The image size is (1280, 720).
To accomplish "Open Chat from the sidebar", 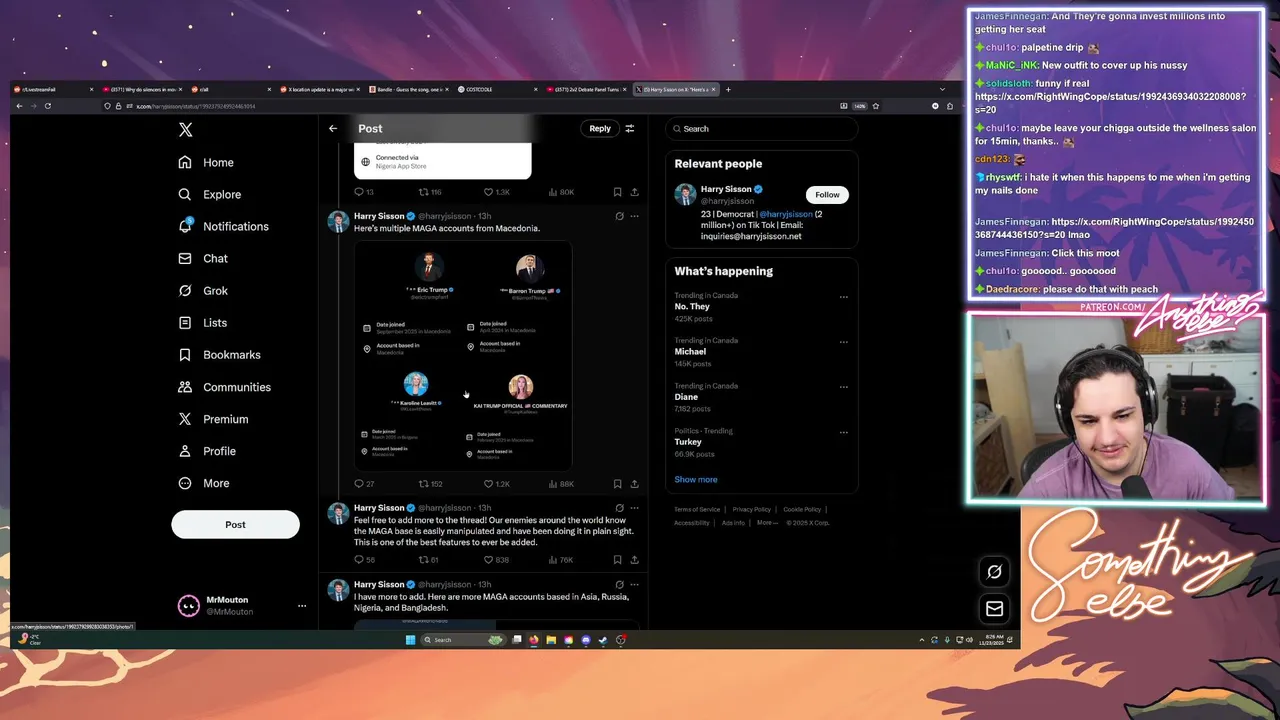I will click(203, 258).
